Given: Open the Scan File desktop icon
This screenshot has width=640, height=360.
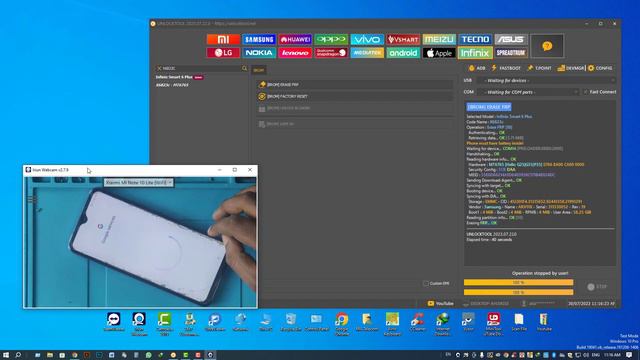Looking at the screenshot, I should 519,322.
